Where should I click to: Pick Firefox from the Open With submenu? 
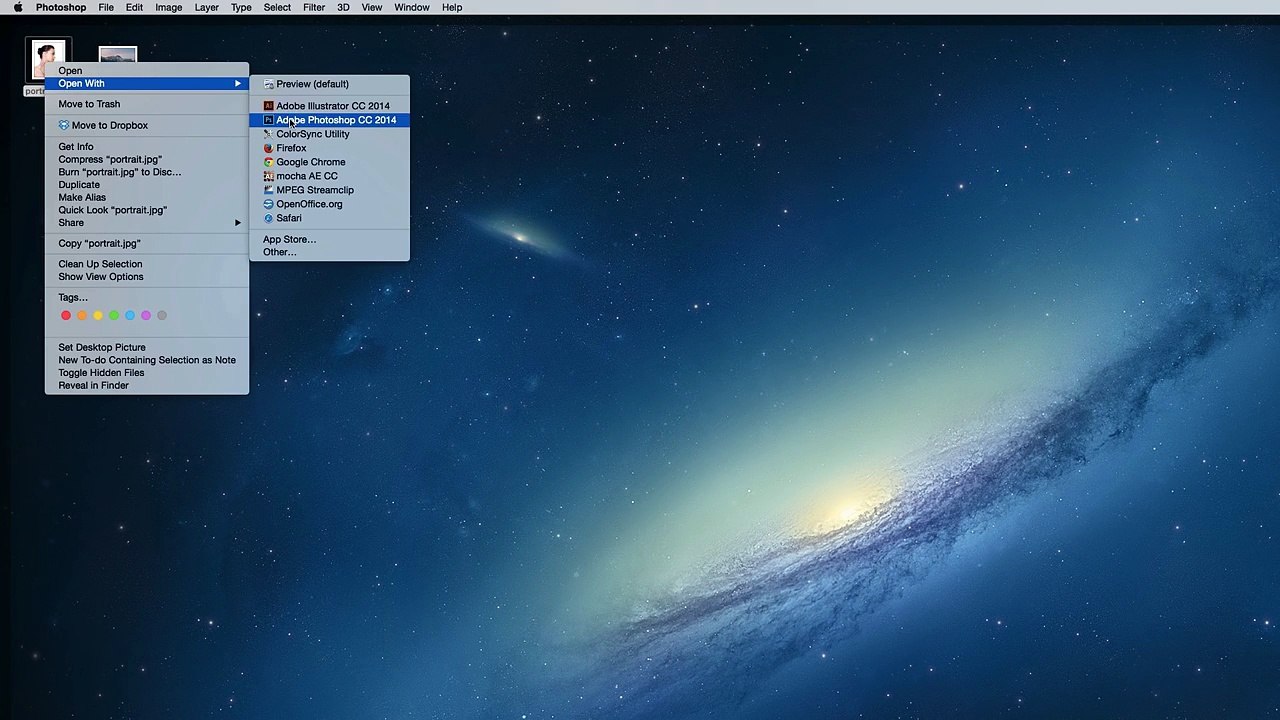click(291, 148)
